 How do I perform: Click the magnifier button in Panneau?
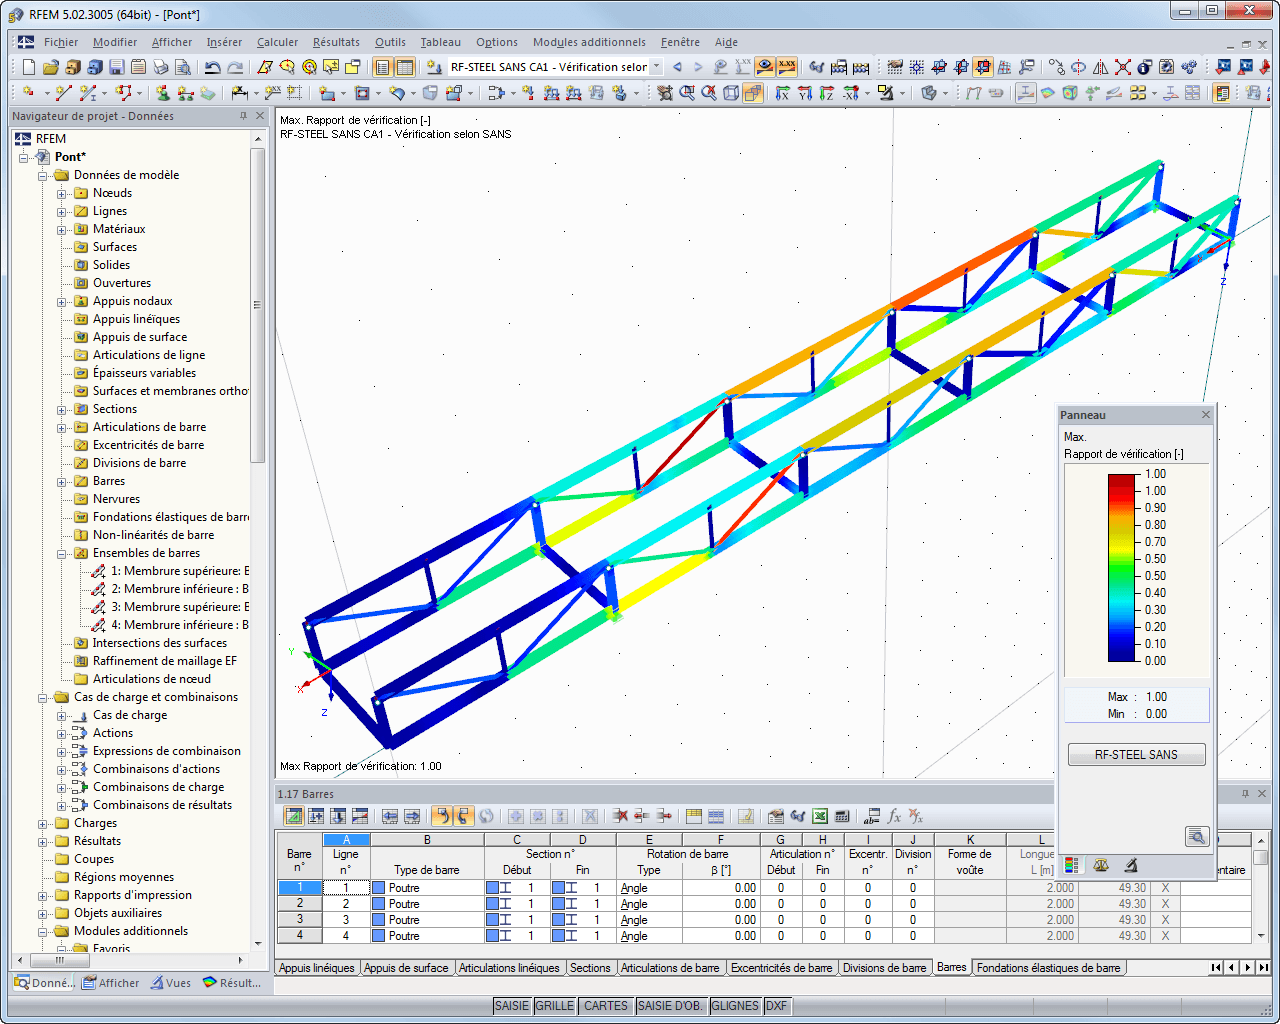[x=1196, y=836]
